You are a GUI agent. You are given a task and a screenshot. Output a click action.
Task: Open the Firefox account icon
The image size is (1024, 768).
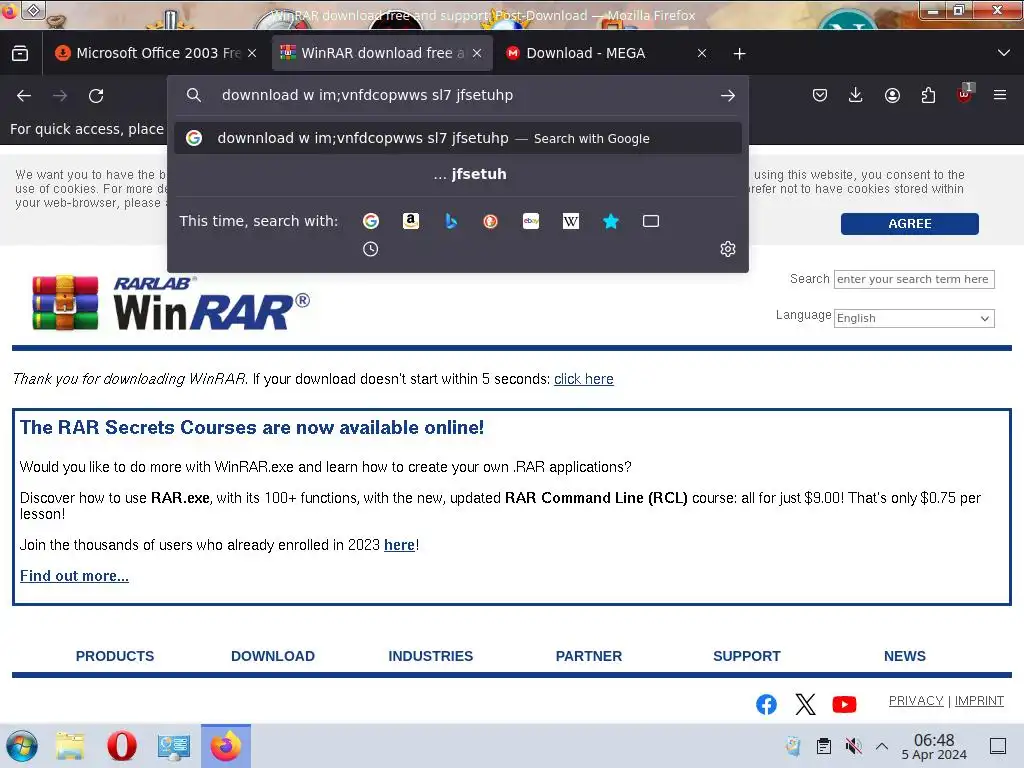click(x=892, y=95)
